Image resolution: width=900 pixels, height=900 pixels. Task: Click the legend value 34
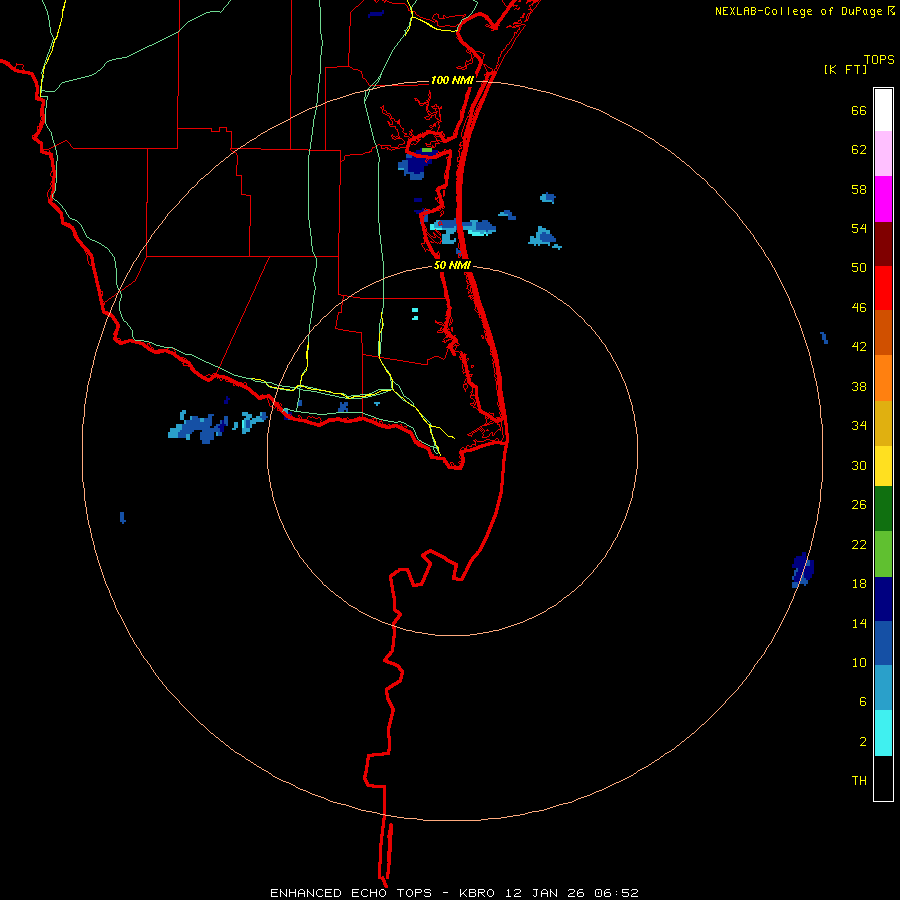859,426
